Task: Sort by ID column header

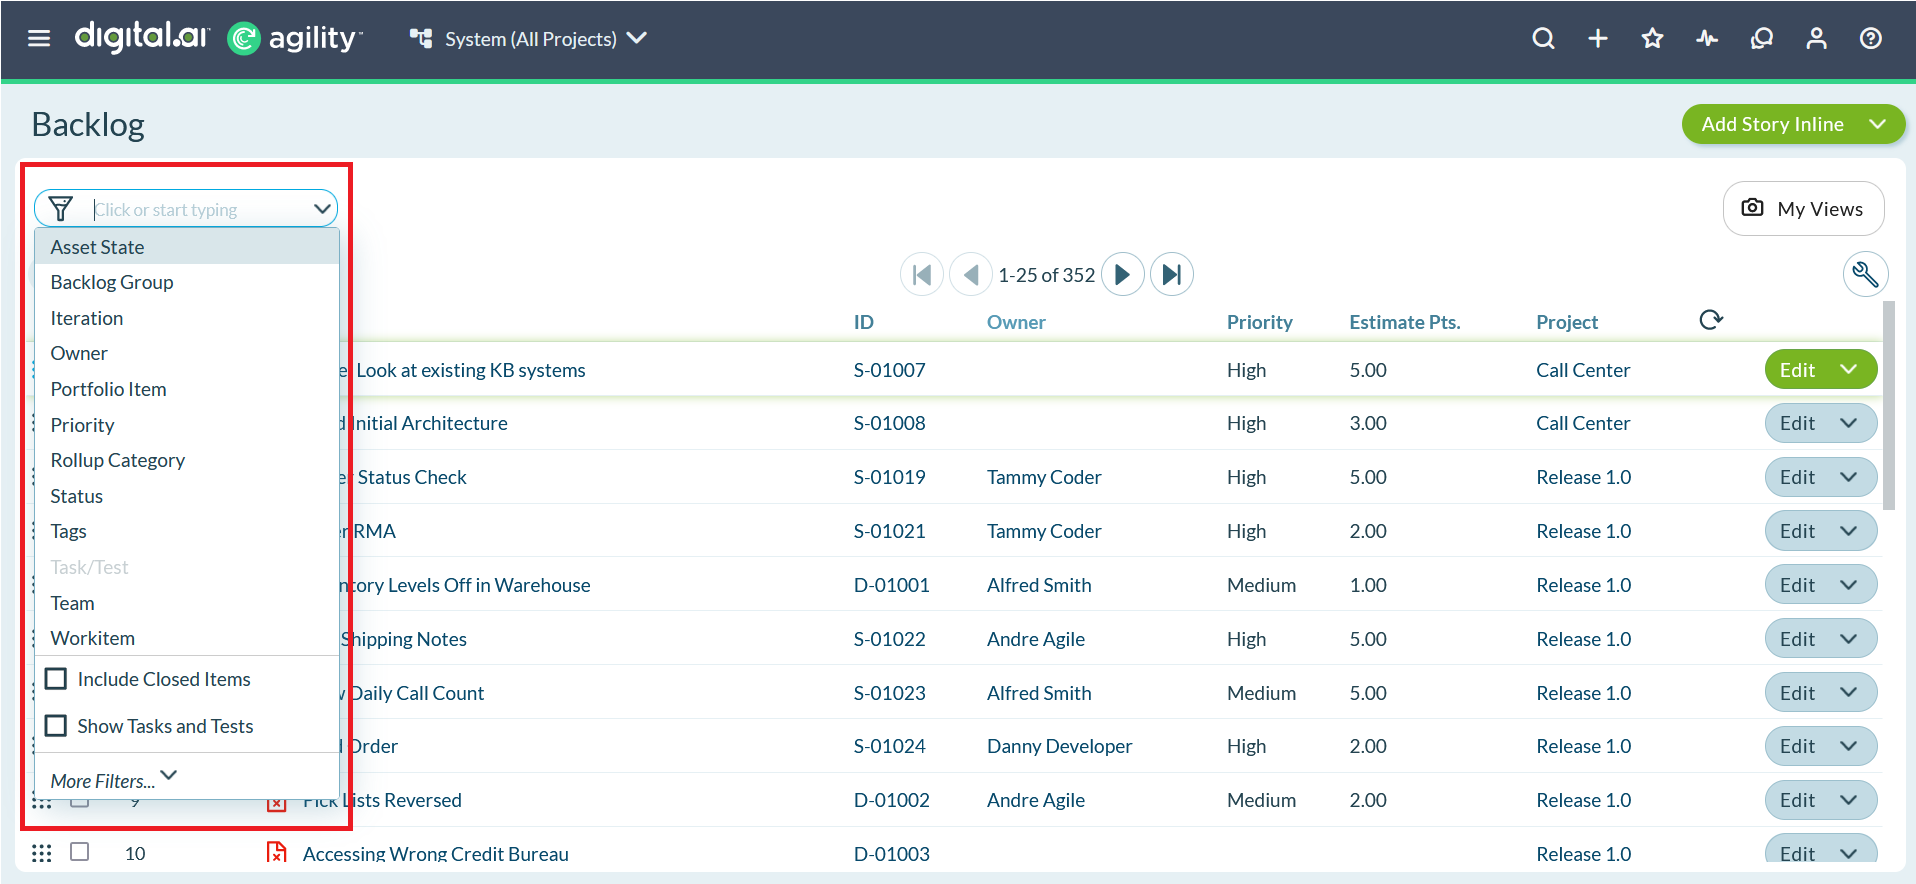Action: pyautogui.click(x=863, y=322)
